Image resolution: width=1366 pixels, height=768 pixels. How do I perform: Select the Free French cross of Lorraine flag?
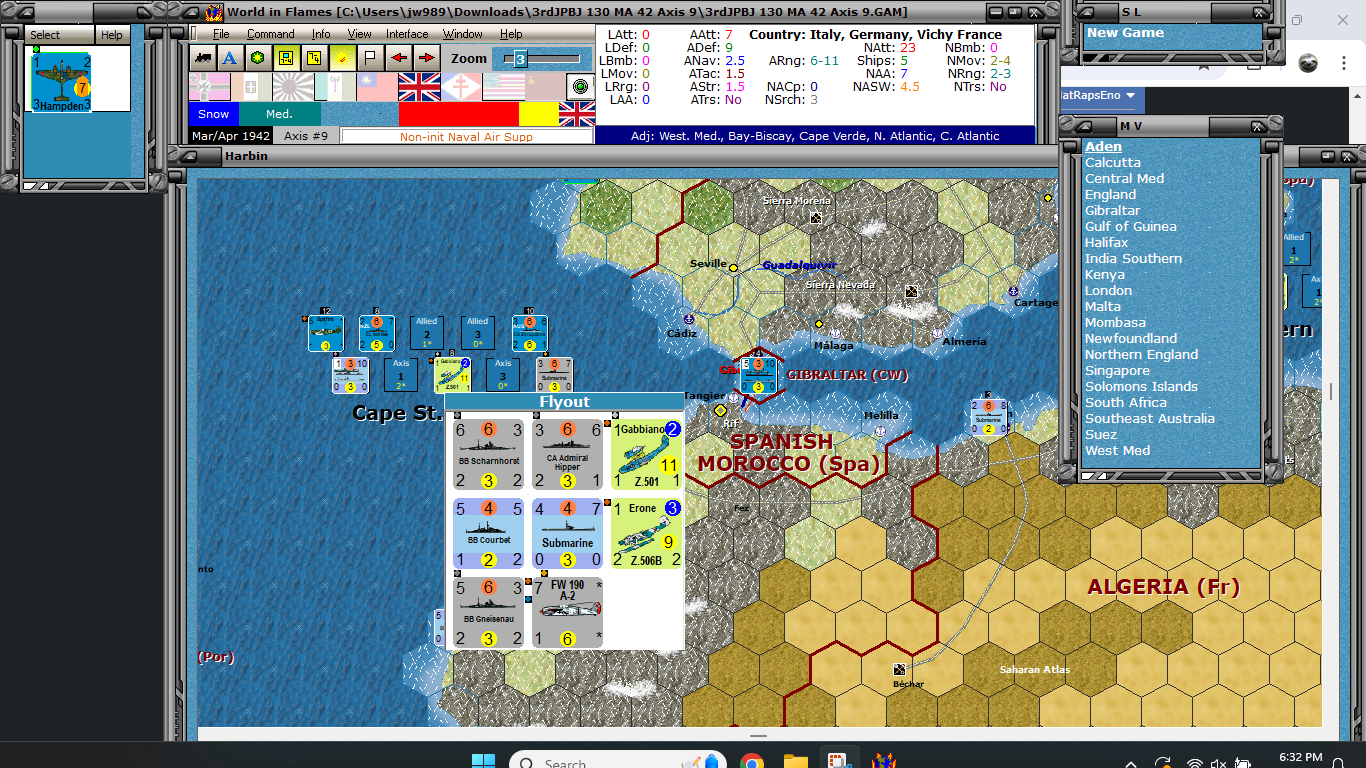pos(461,87)
